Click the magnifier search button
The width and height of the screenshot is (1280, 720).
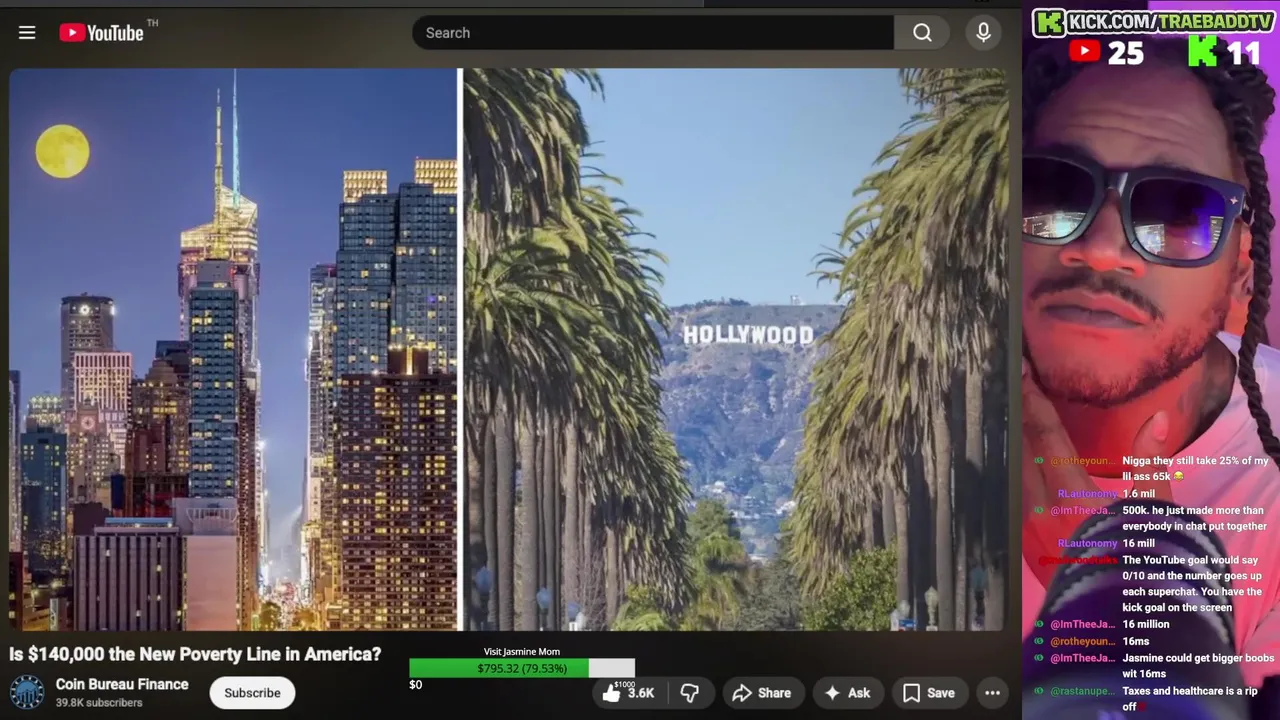tap(922, 33)
